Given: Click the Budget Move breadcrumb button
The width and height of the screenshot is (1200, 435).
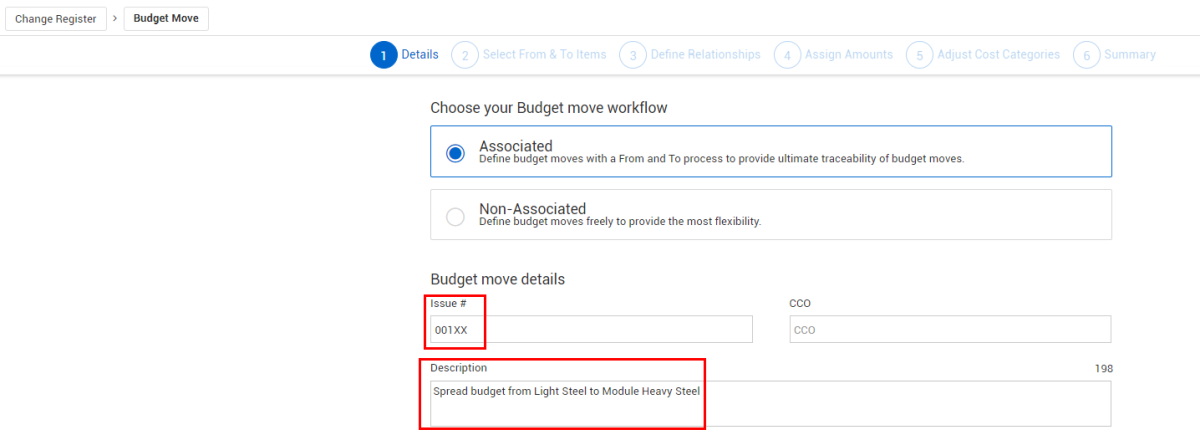Looking at the screenshot, I should coord(166,19).
